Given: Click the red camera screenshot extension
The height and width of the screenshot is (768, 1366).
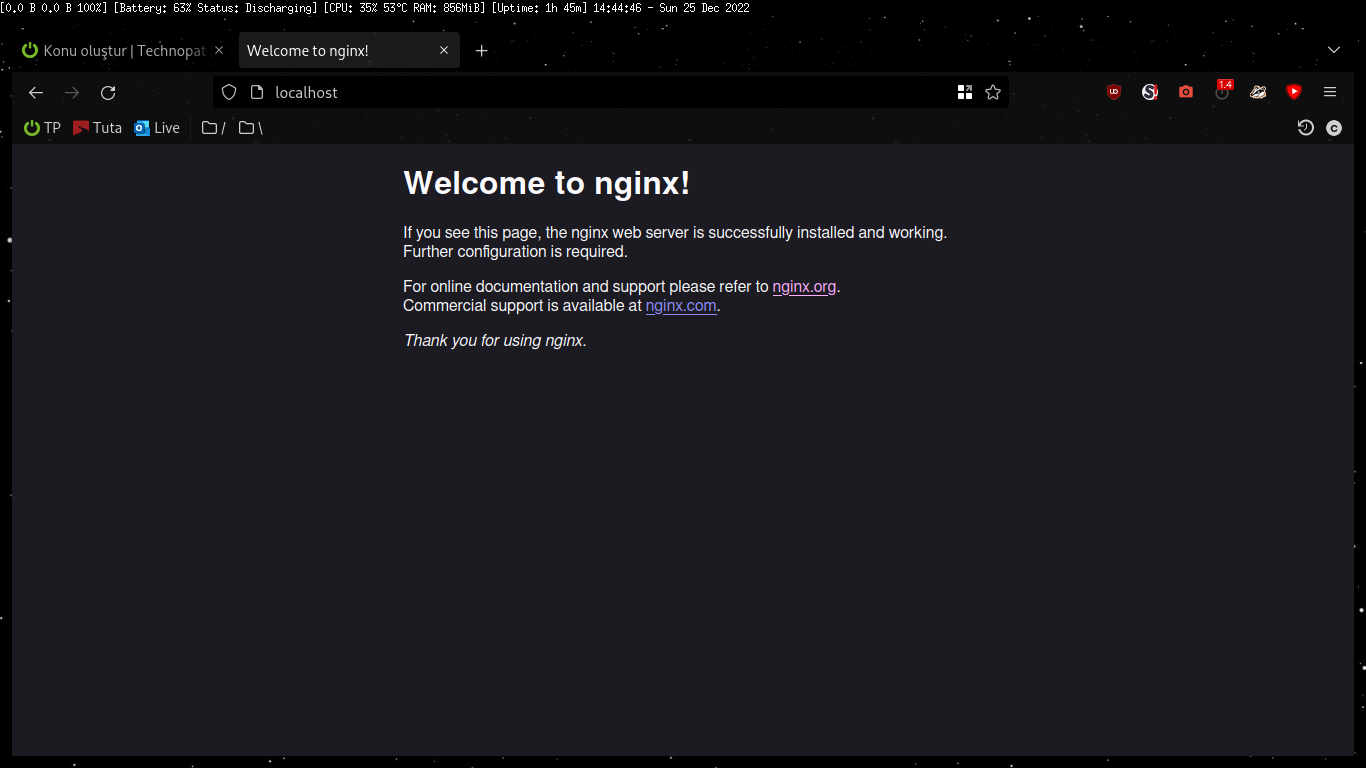Looking at the screenshot, I should point(1186,92).
